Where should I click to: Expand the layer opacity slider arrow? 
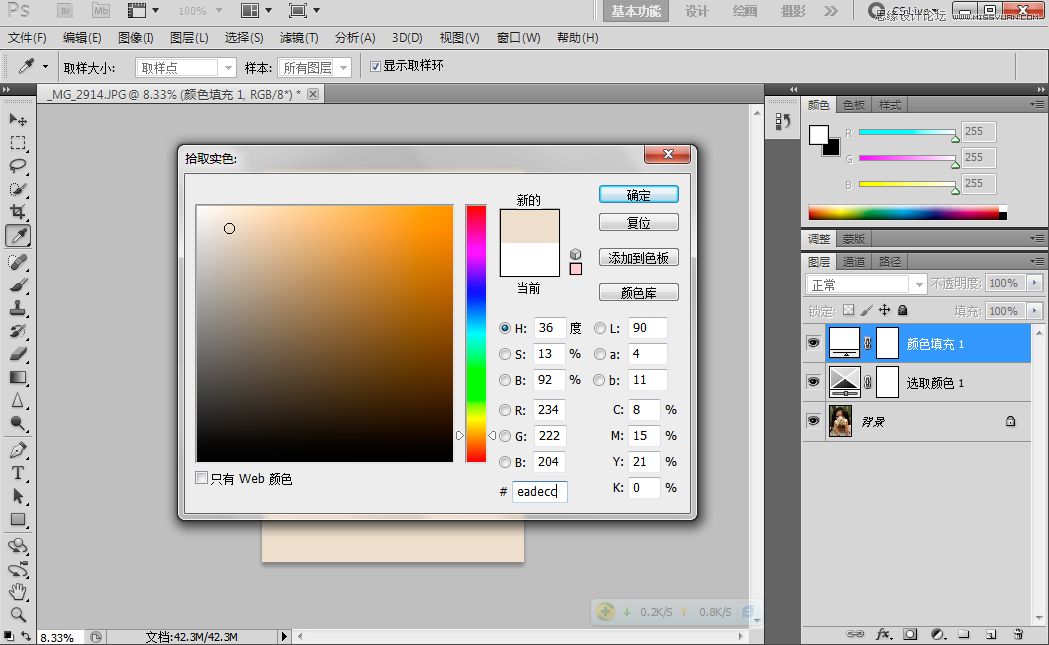[x=1034, y=283]
